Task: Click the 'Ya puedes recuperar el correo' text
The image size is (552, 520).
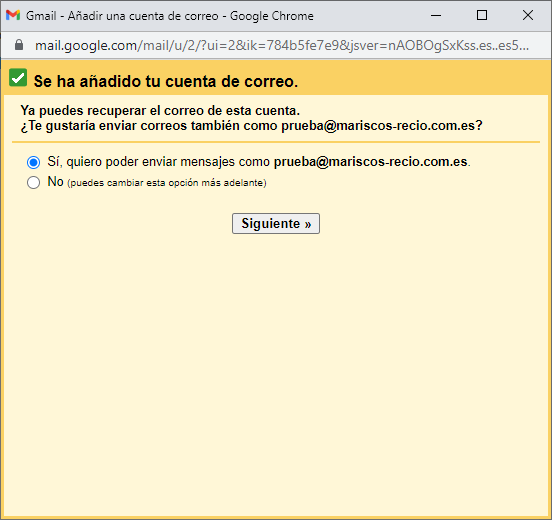Action: coord(160,111)
